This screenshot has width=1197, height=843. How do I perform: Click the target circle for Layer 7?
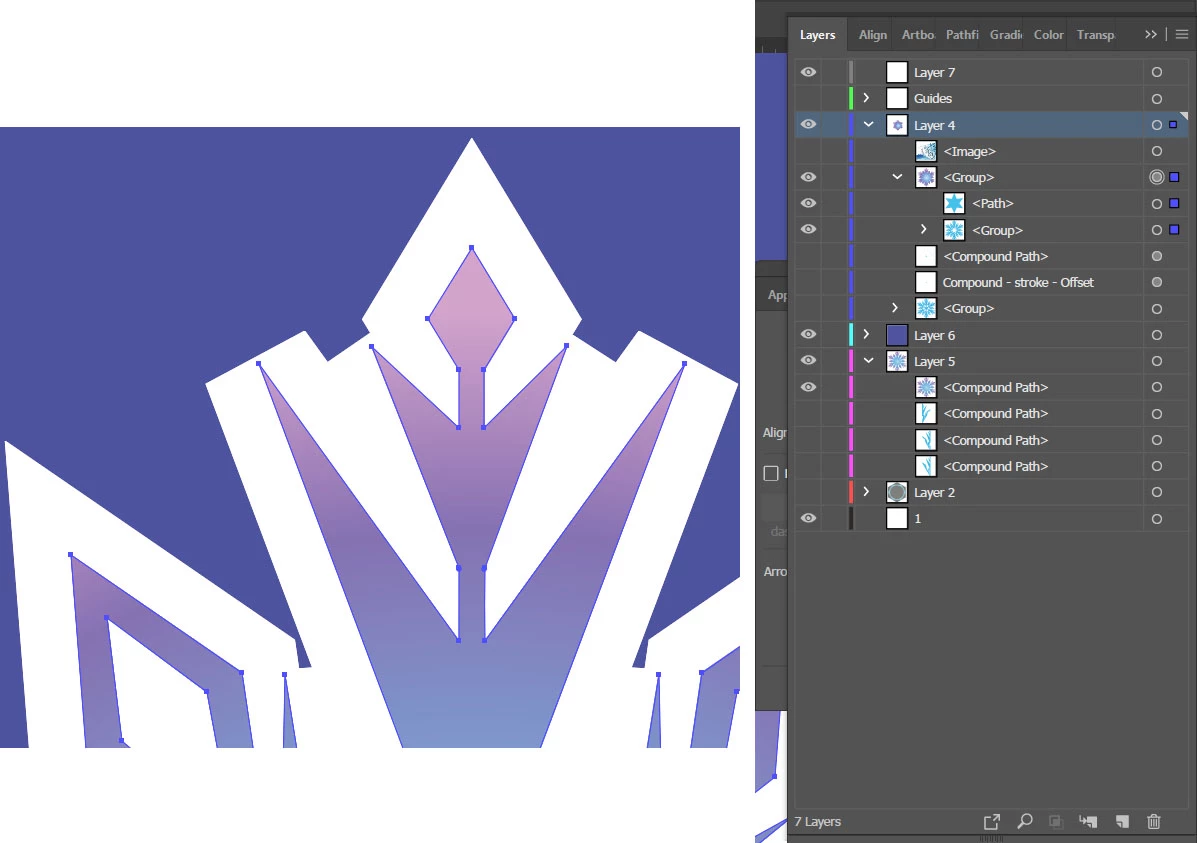point(1157,73)
